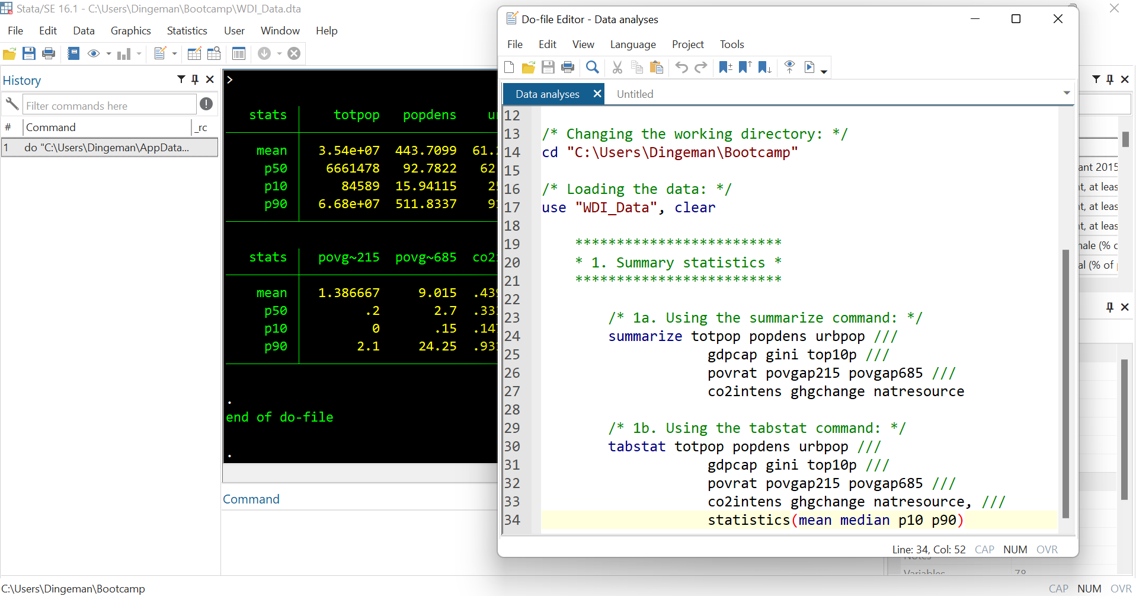Execute the do-file using the Do icon
This screenshot has width=1136, height=596.
[x=810, y=67]
